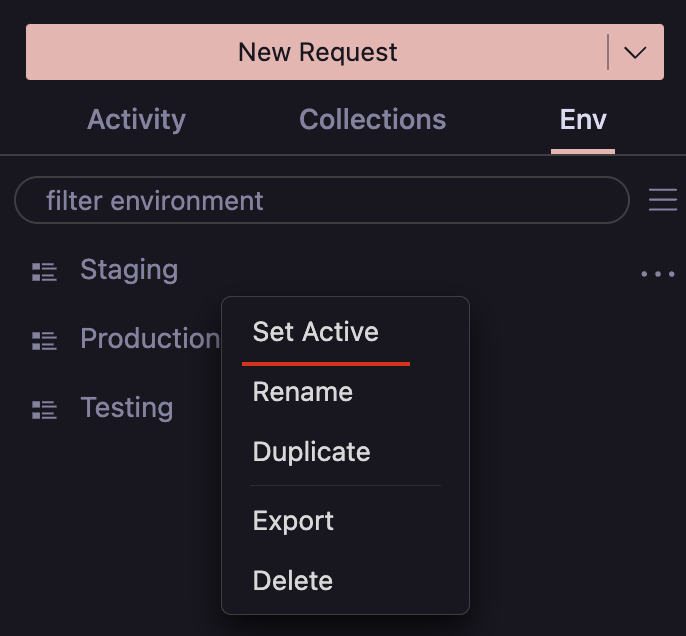Select the Staging environment
686x636 pixels.
pyautogui.click(x=129, y=270)
